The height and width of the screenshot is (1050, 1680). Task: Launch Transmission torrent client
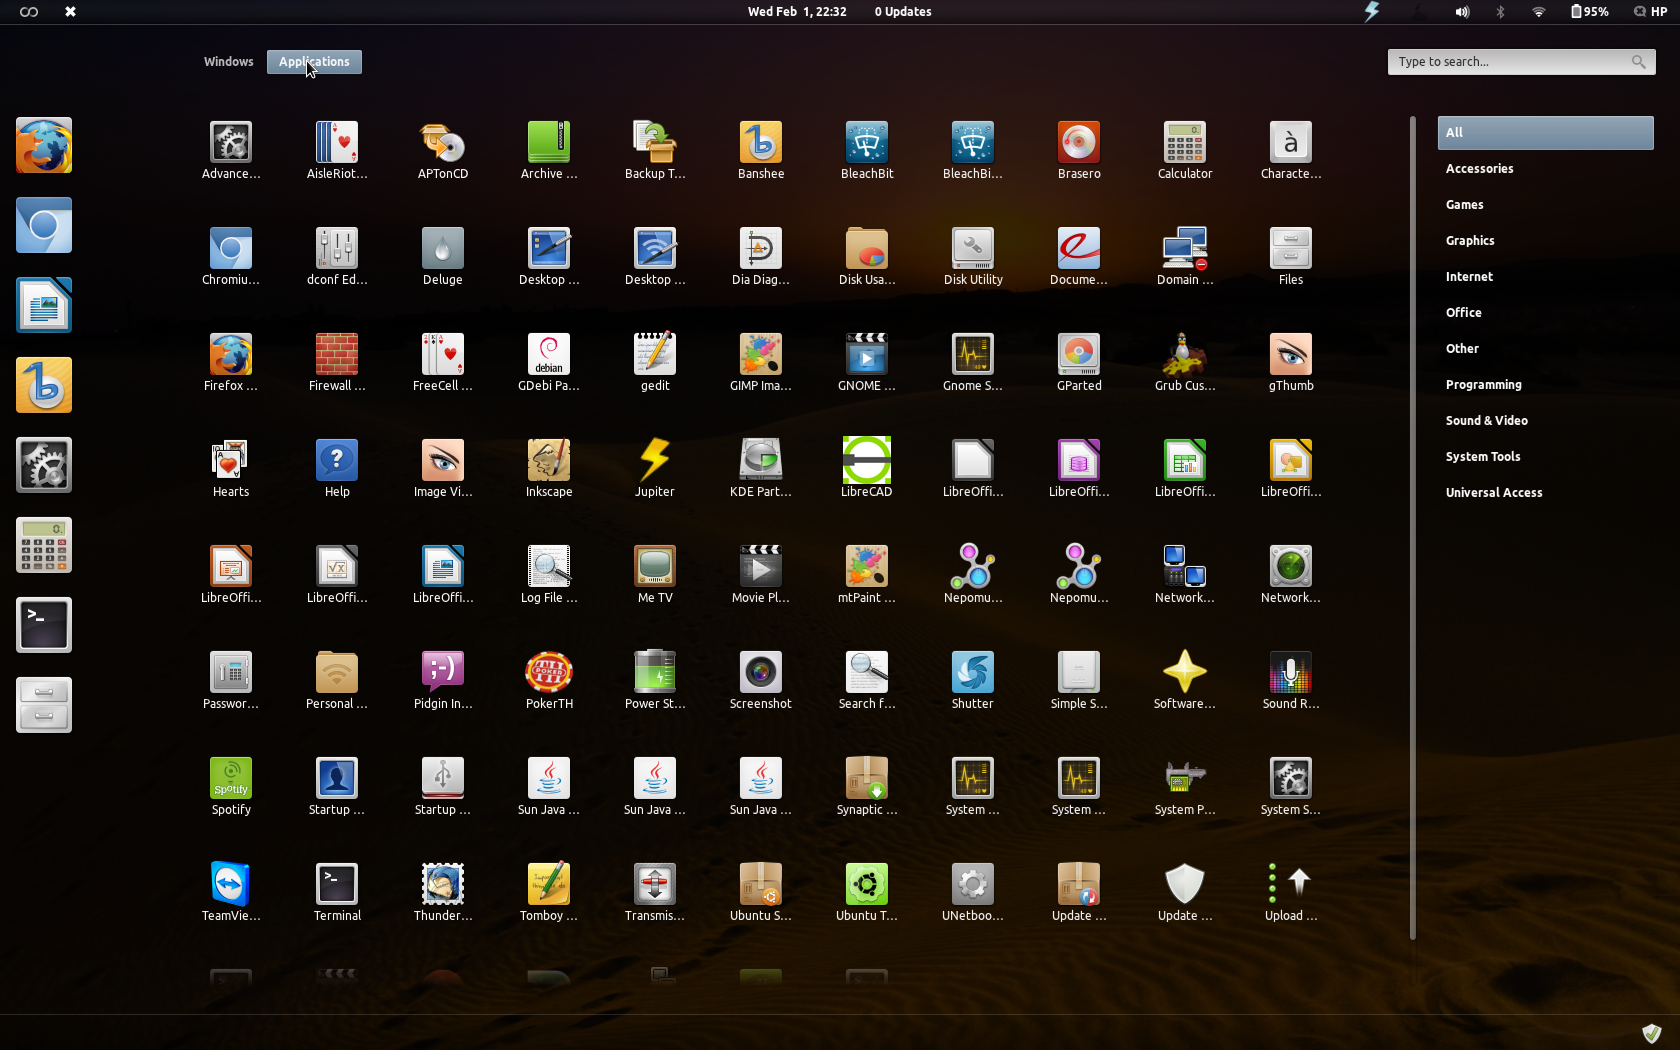point(655,893)
